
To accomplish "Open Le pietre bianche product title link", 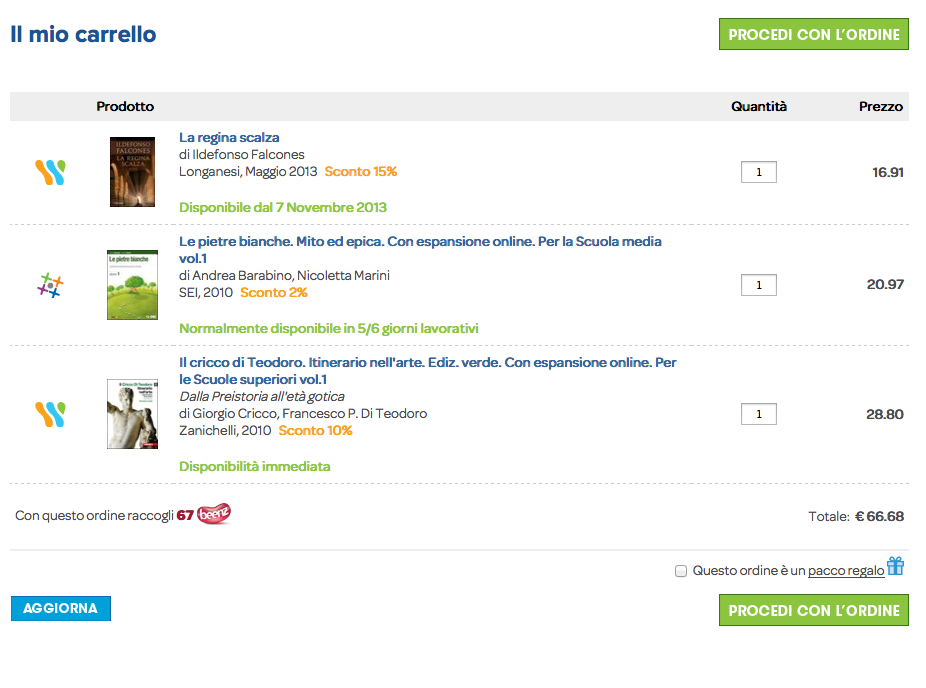I will click(x=420, y=250).
